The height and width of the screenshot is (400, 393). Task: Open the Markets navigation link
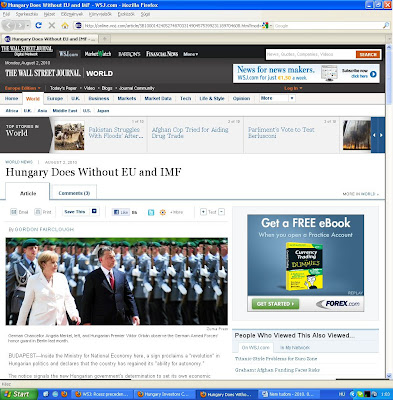click(127, 98)
